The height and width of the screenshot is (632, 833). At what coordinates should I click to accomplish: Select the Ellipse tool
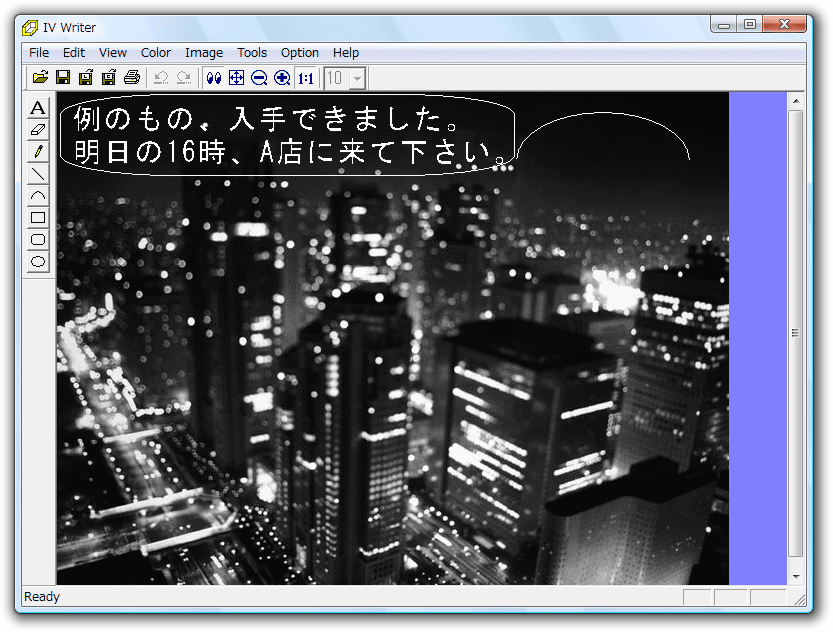38,261
